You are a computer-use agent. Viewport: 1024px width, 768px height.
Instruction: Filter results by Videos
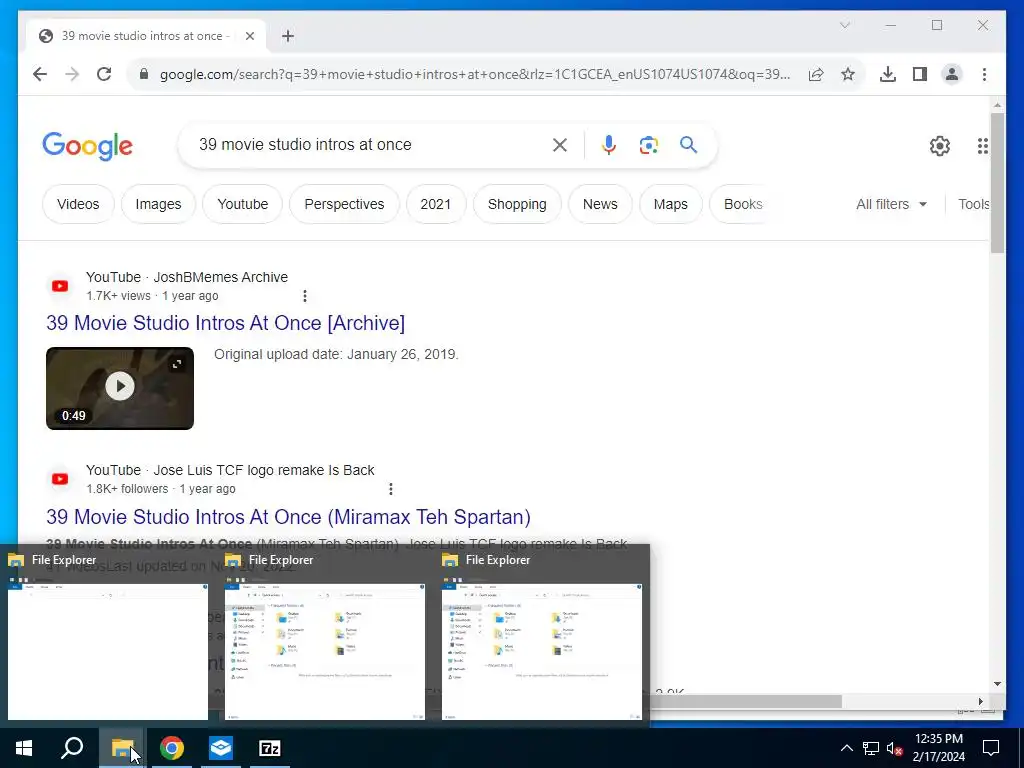click(78, 204)
